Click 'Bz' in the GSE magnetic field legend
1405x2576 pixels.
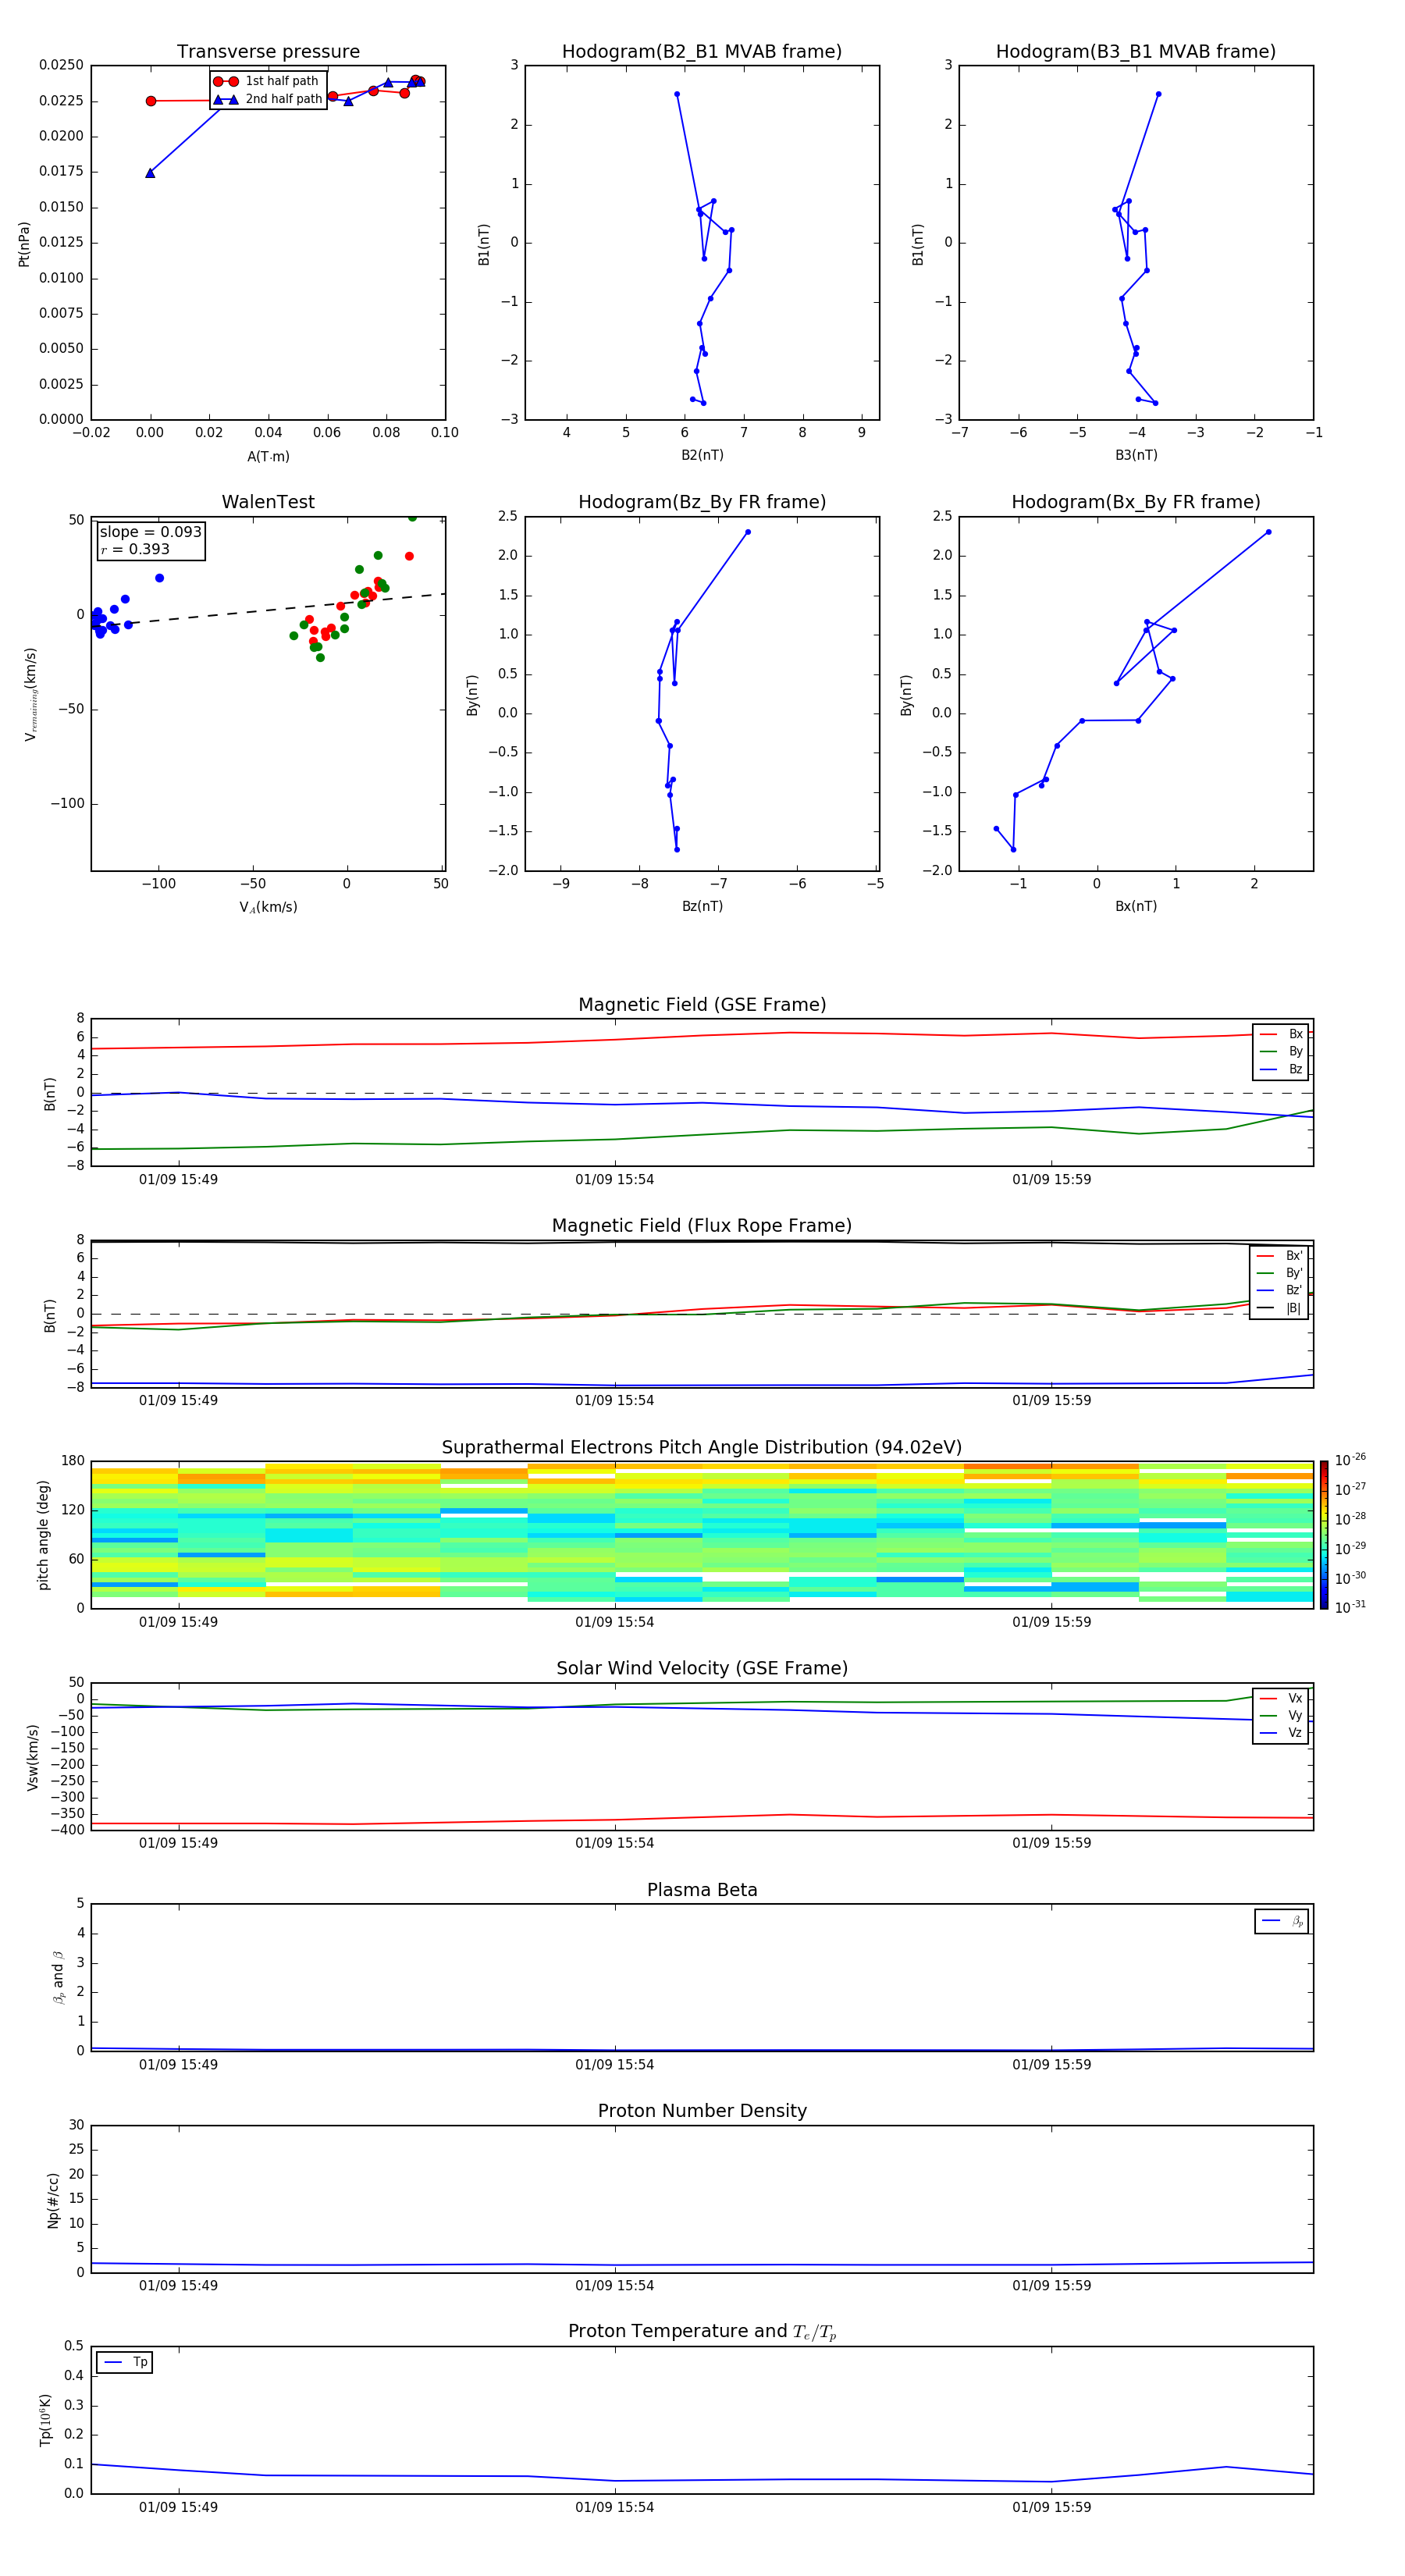coord(1295,1069)
